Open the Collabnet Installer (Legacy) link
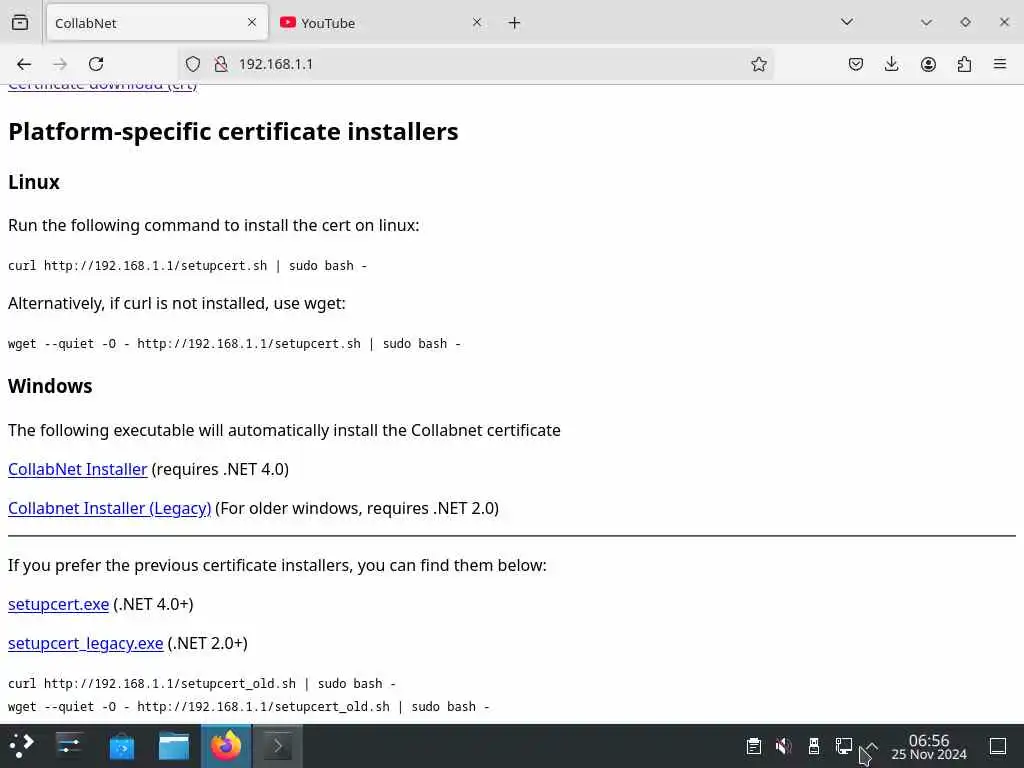 point(110,508)
